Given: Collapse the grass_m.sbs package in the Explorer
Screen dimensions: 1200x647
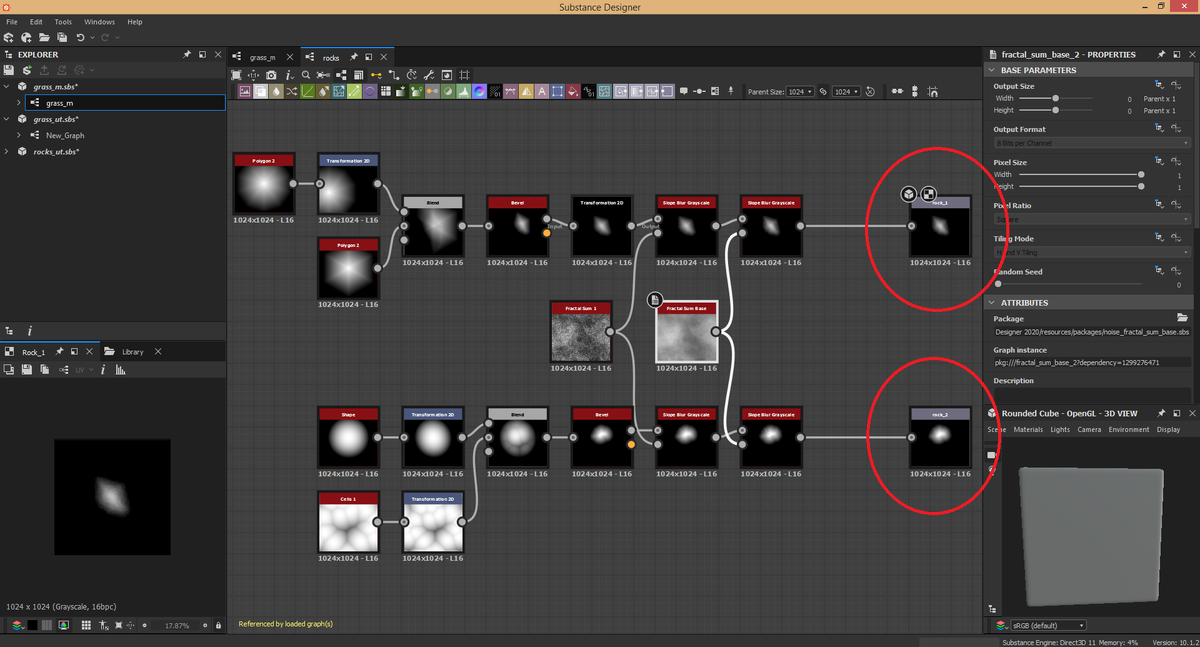Looking at the screenshot, I should (x=7, y=87).
